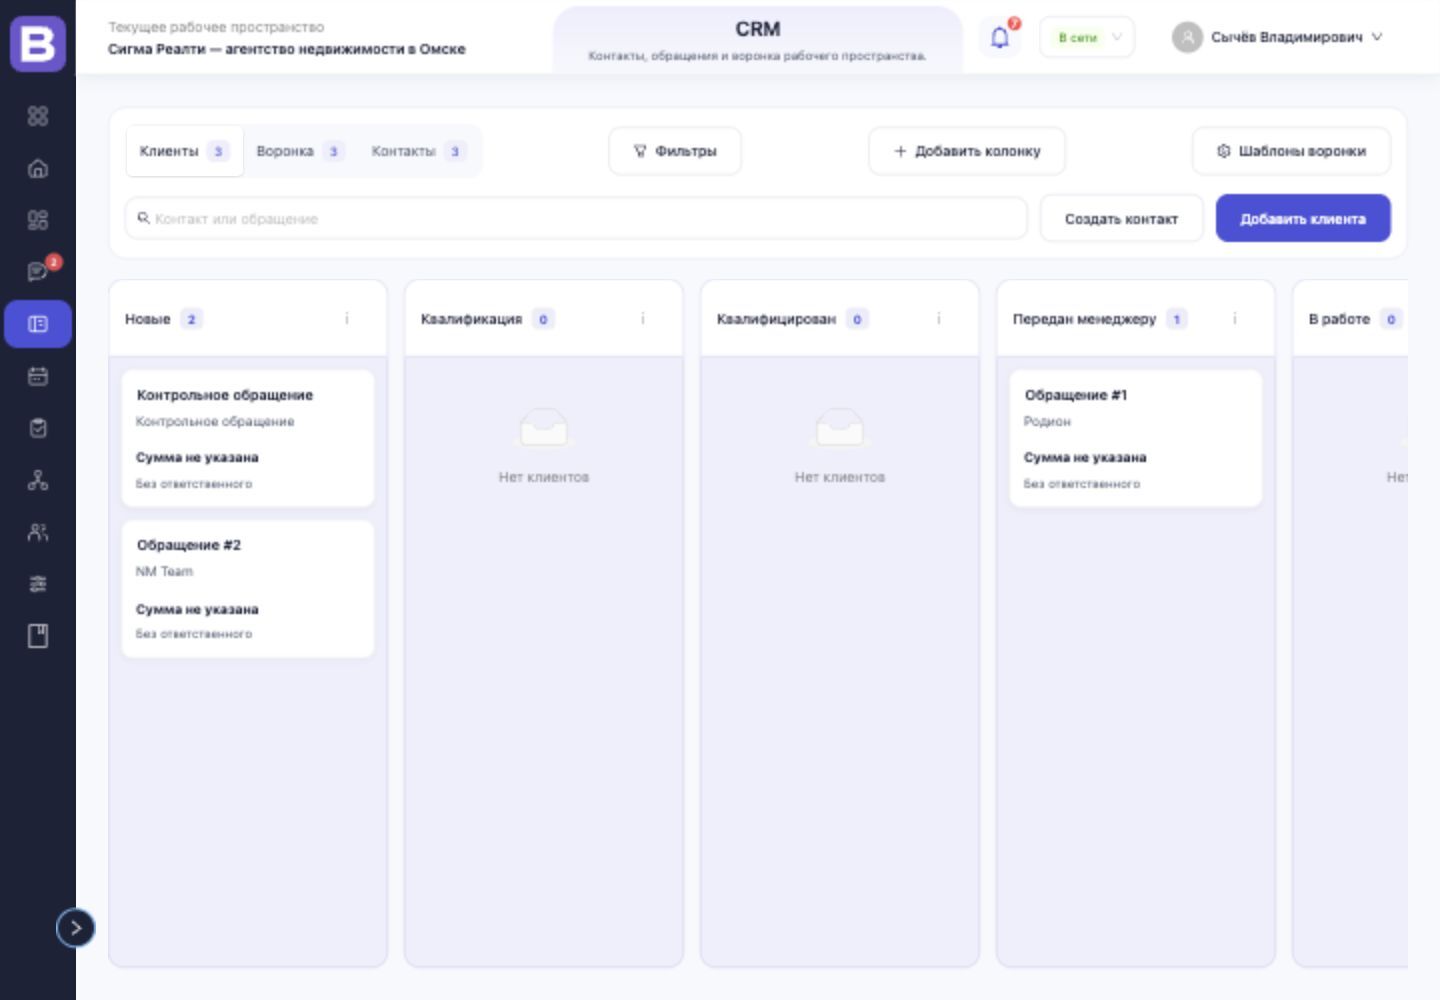Open the Фильтры button
The image size is (1440, 1000).
(x=675, y=151)
